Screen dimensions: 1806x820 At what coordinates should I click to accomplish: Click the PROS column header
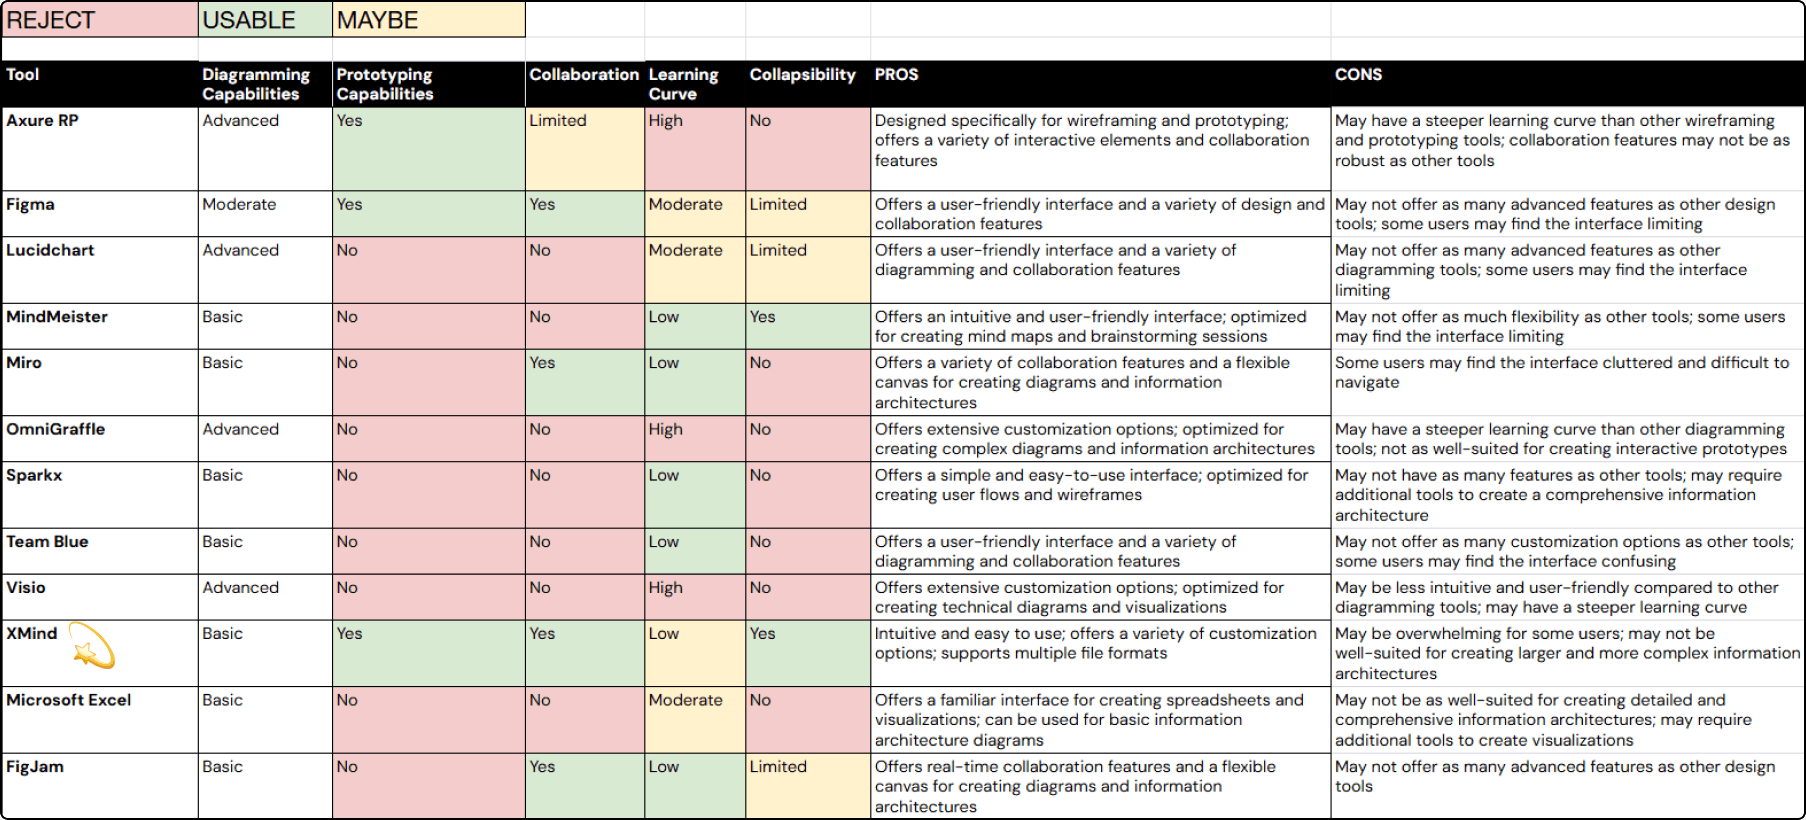(1100, 84)
